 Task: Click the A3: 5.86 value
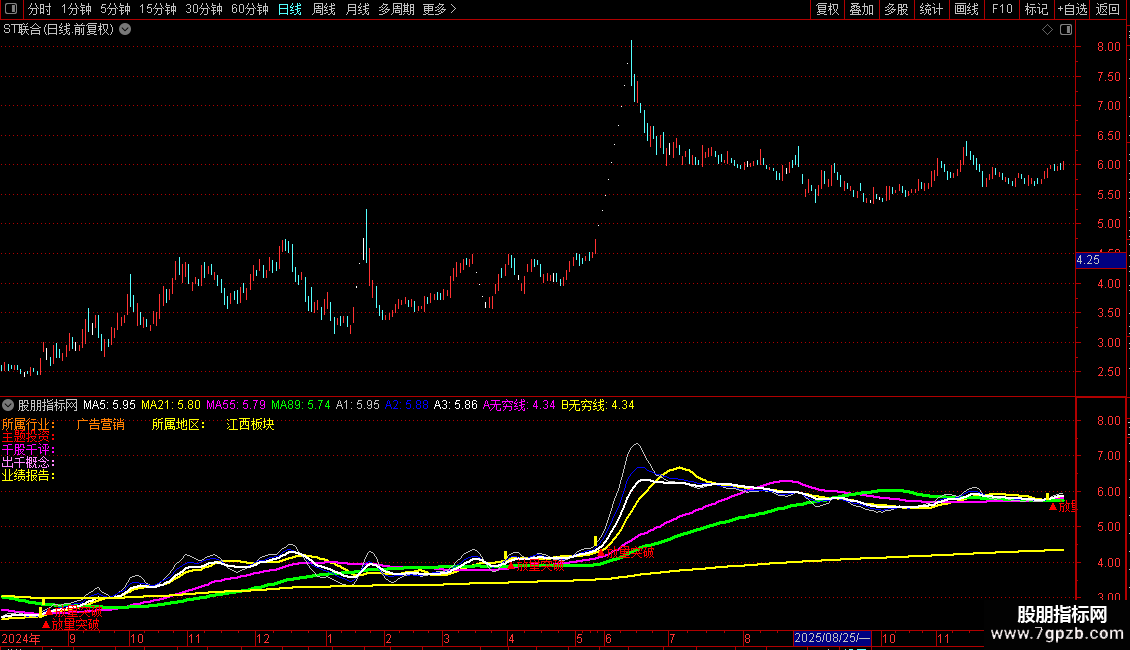click(455, 405)
